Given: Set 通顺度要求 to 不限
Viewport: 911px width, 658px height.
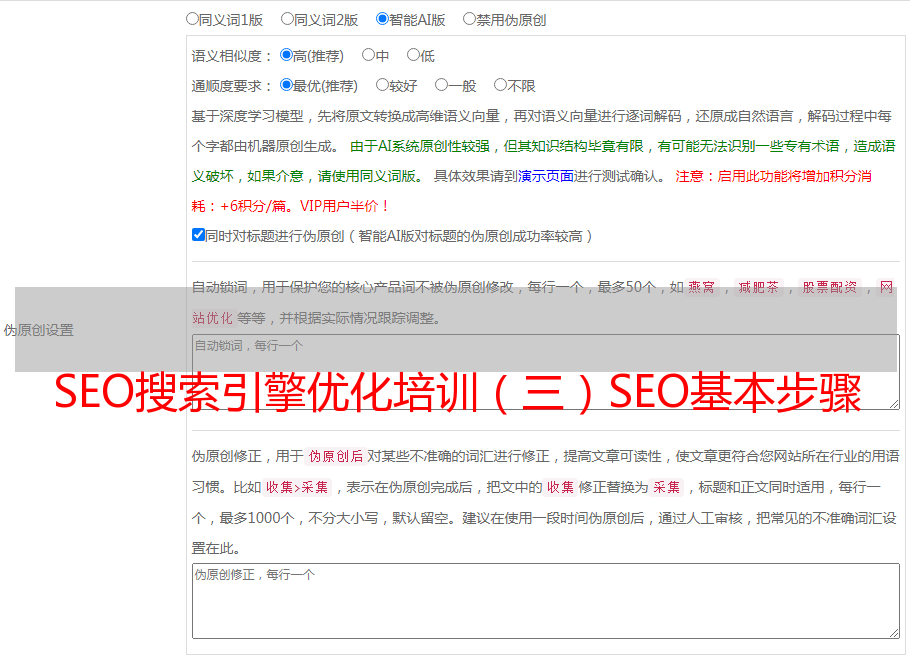Looking at the screenshot, I should point(500,85).
